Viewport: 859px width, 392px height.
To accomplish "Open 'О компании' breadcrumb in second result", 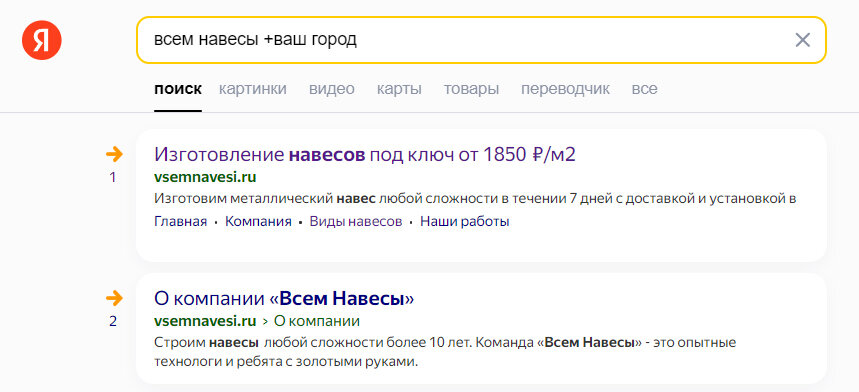I will (317, 321).
